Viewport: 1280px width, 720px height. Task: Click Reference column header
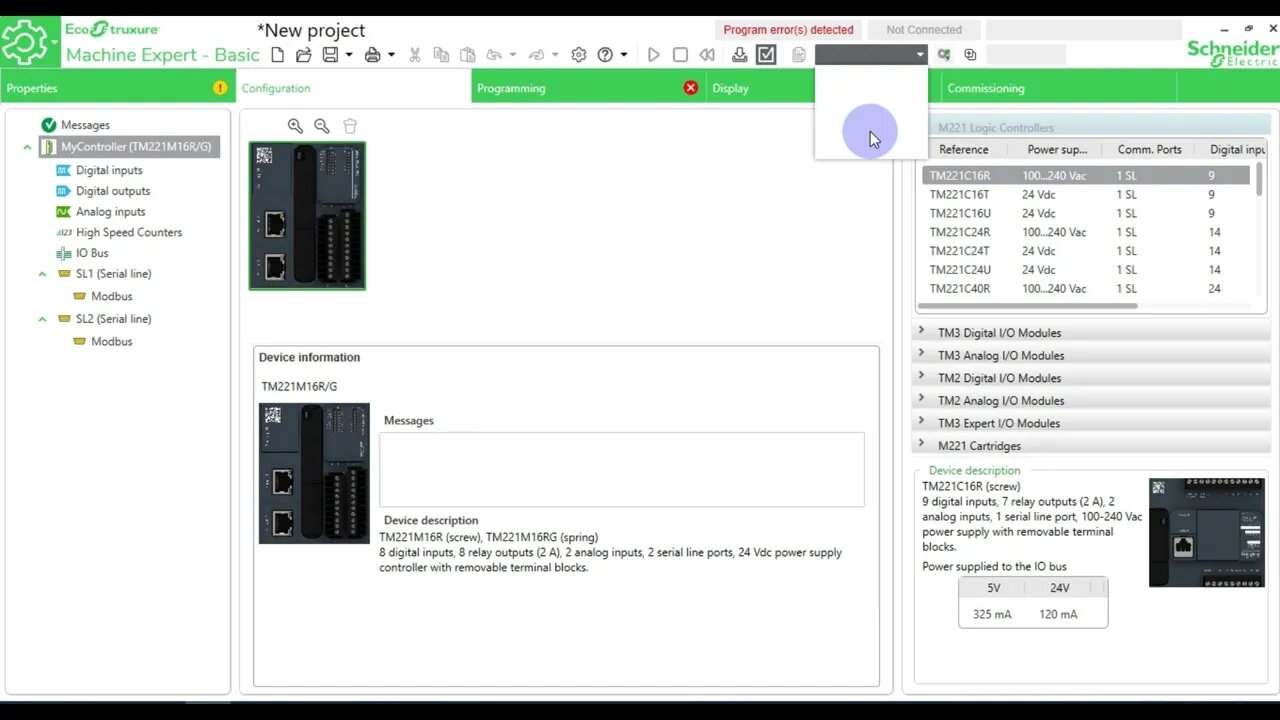964,150
